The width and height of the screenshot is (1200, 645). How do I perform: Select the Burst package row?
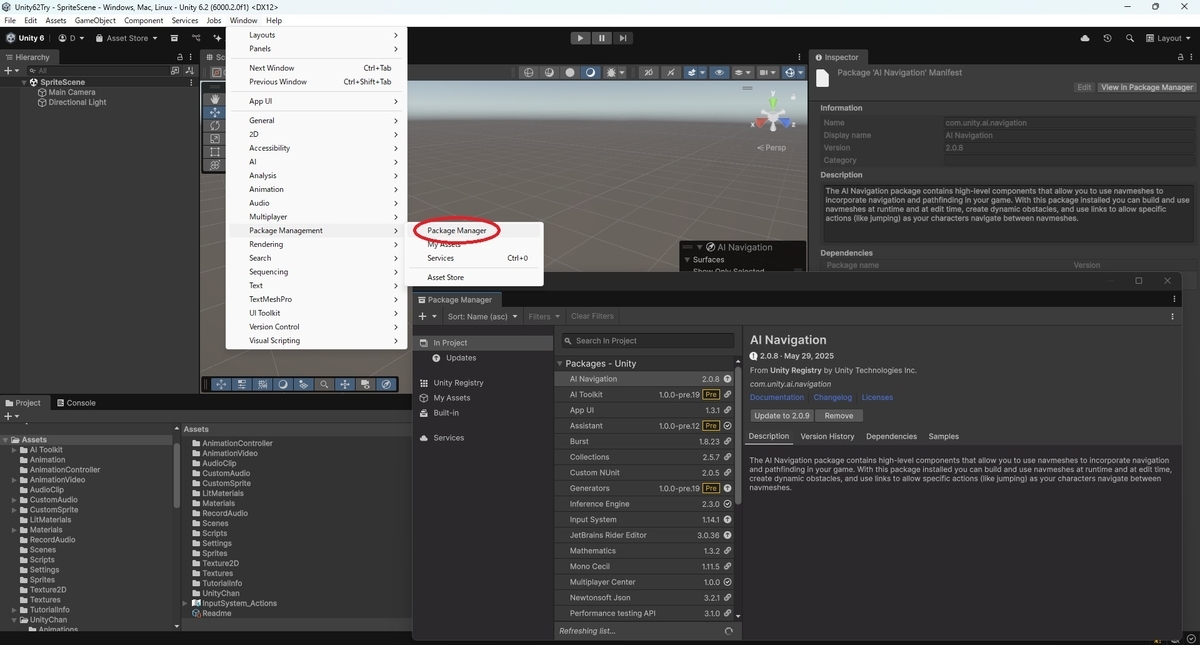(x=645, y=441)
